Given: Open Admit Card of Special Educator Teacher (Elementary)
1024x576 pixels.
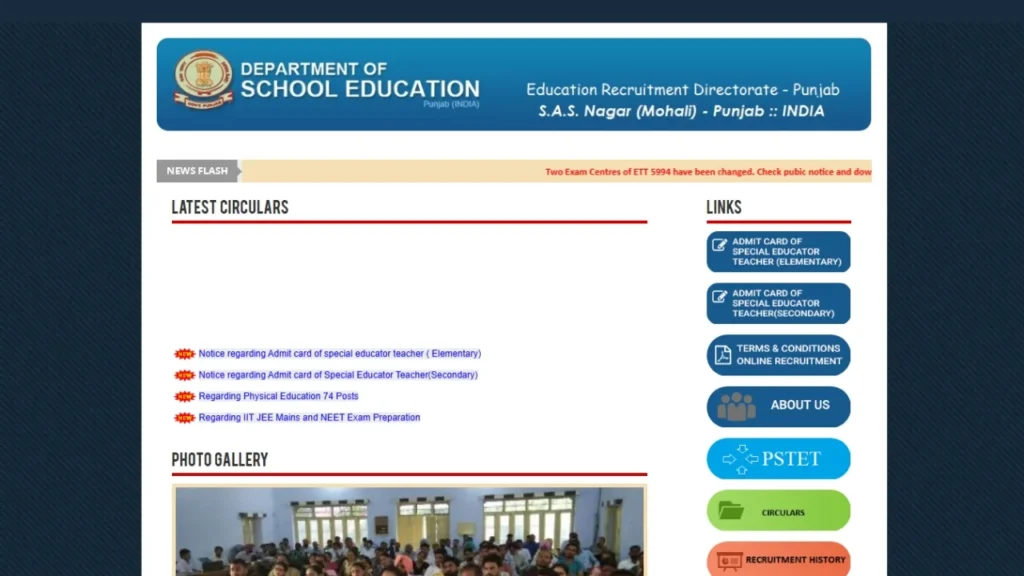Looking at the screenshot, I should pos(778,251).
